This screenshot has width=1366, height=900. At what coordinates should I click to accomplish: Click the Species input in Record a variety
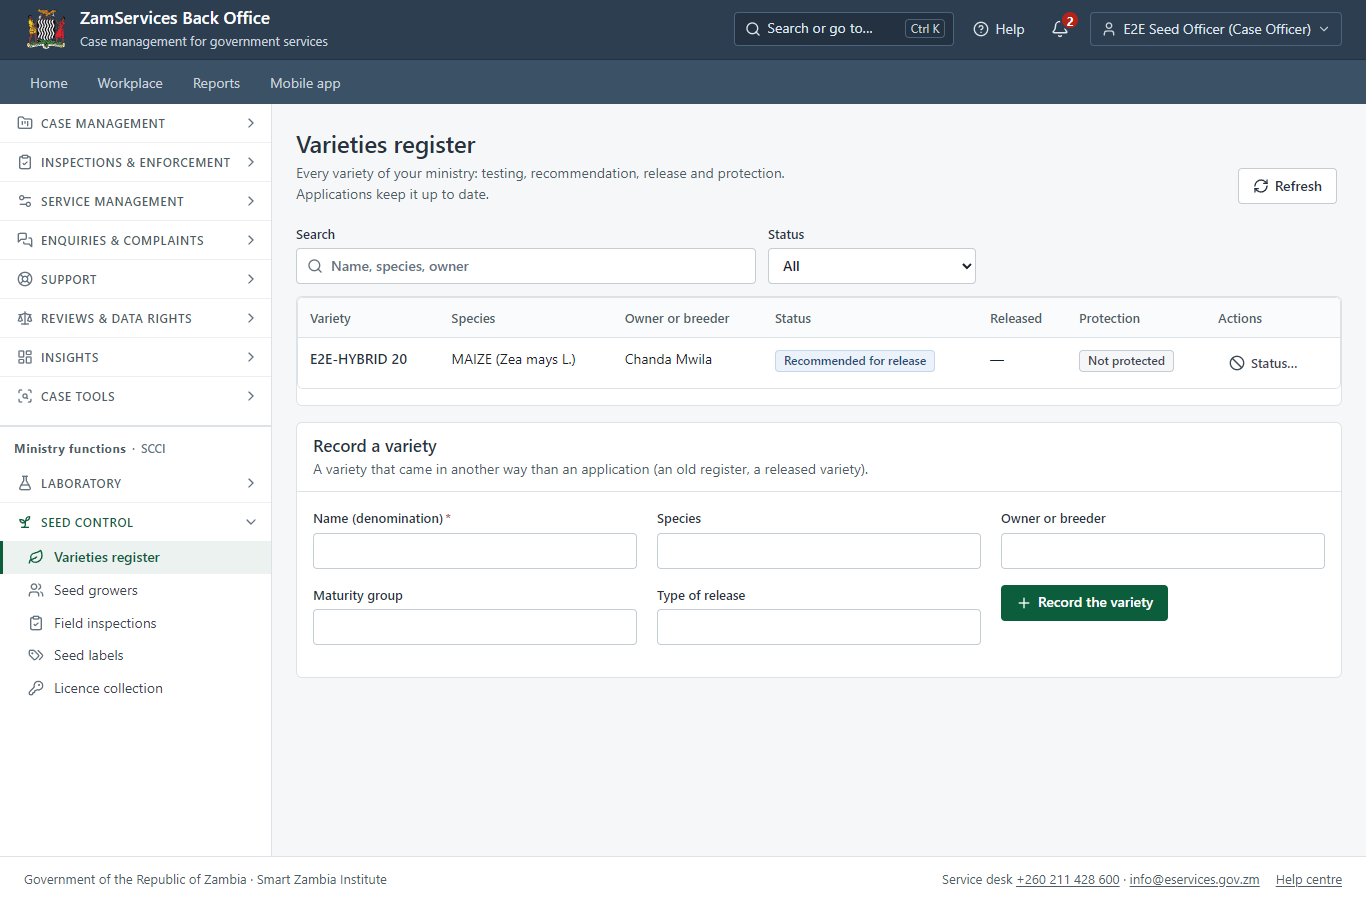[x=819, y=551]
